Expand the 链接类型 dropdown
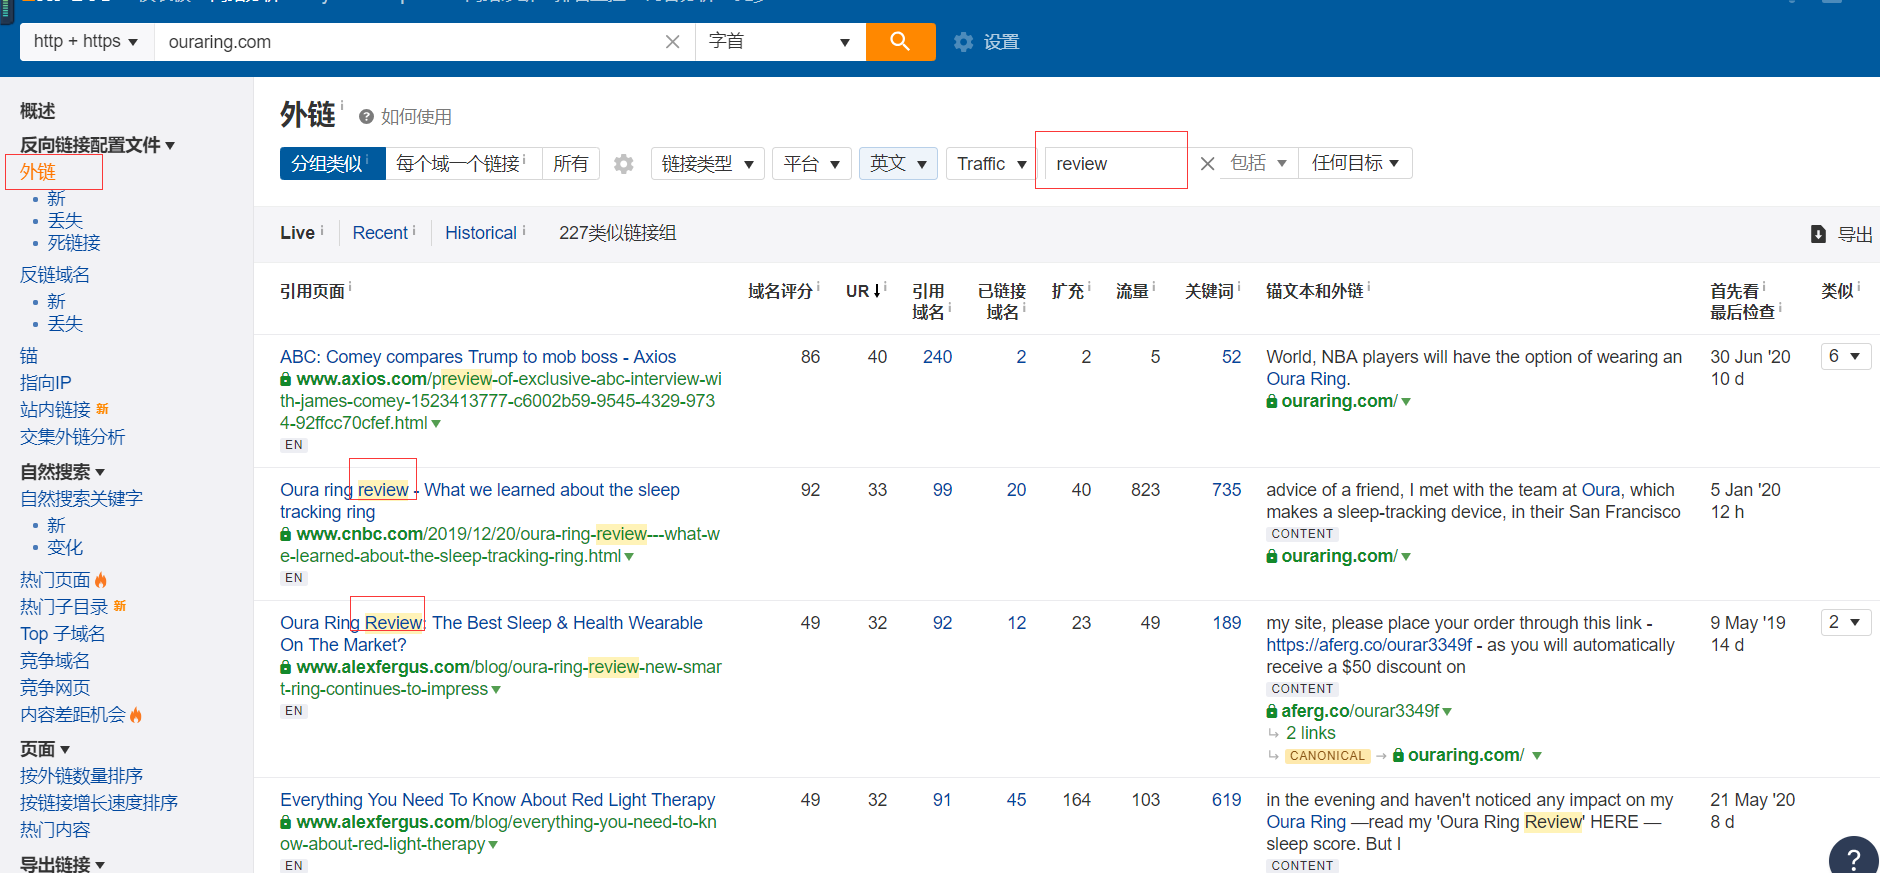This screenshot has height=873, width=1880. (708, 164)
